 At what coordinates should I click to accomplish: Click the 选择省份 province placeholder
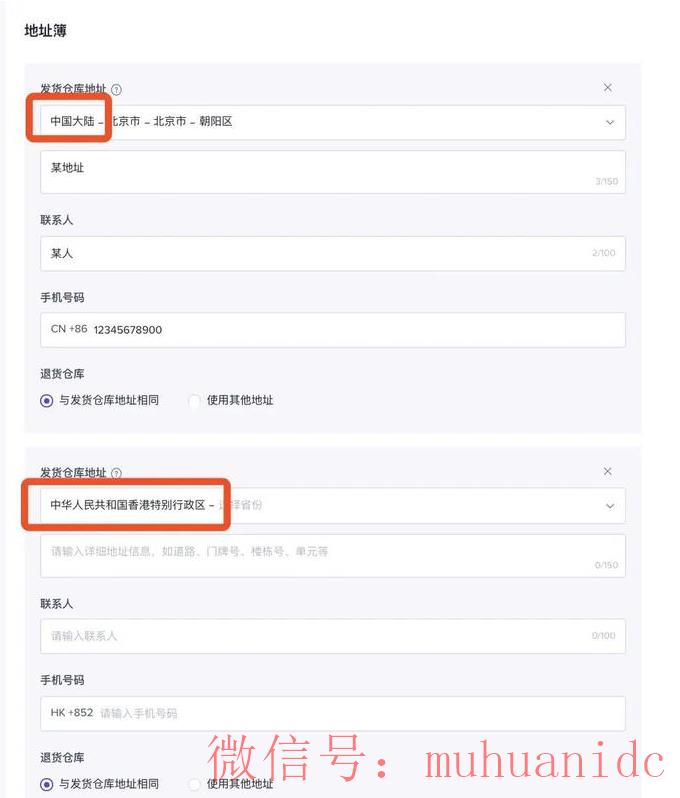point(241,505)
